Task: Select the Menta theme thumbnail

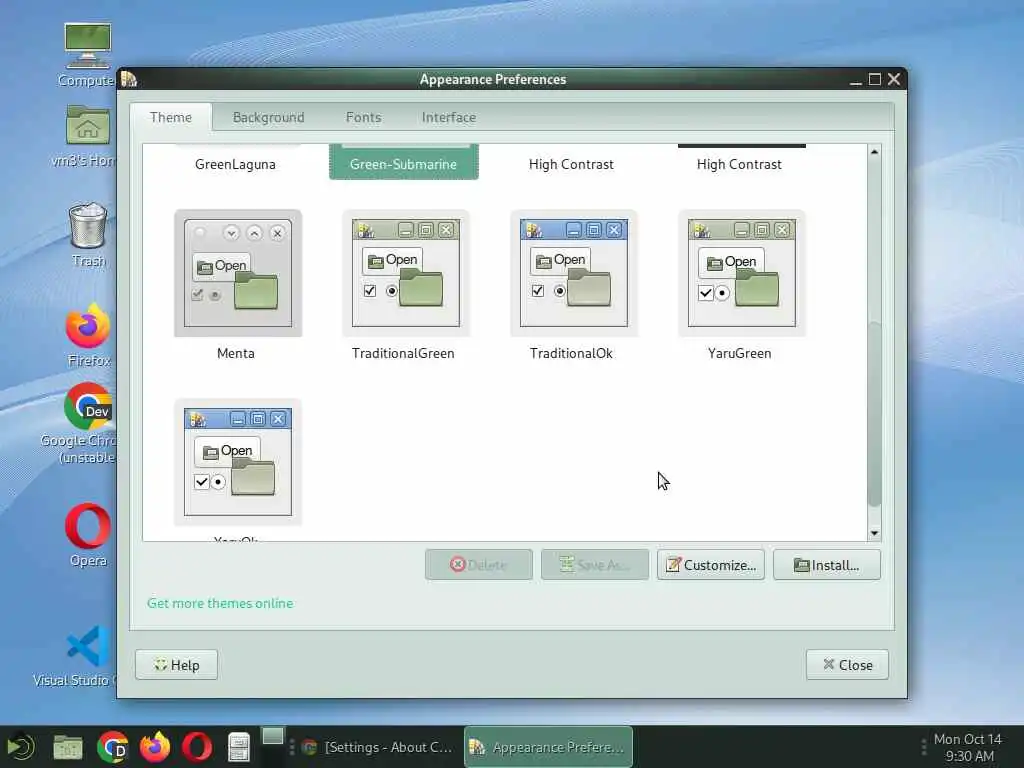Action: pyautogui.click(x=238, y=273)
